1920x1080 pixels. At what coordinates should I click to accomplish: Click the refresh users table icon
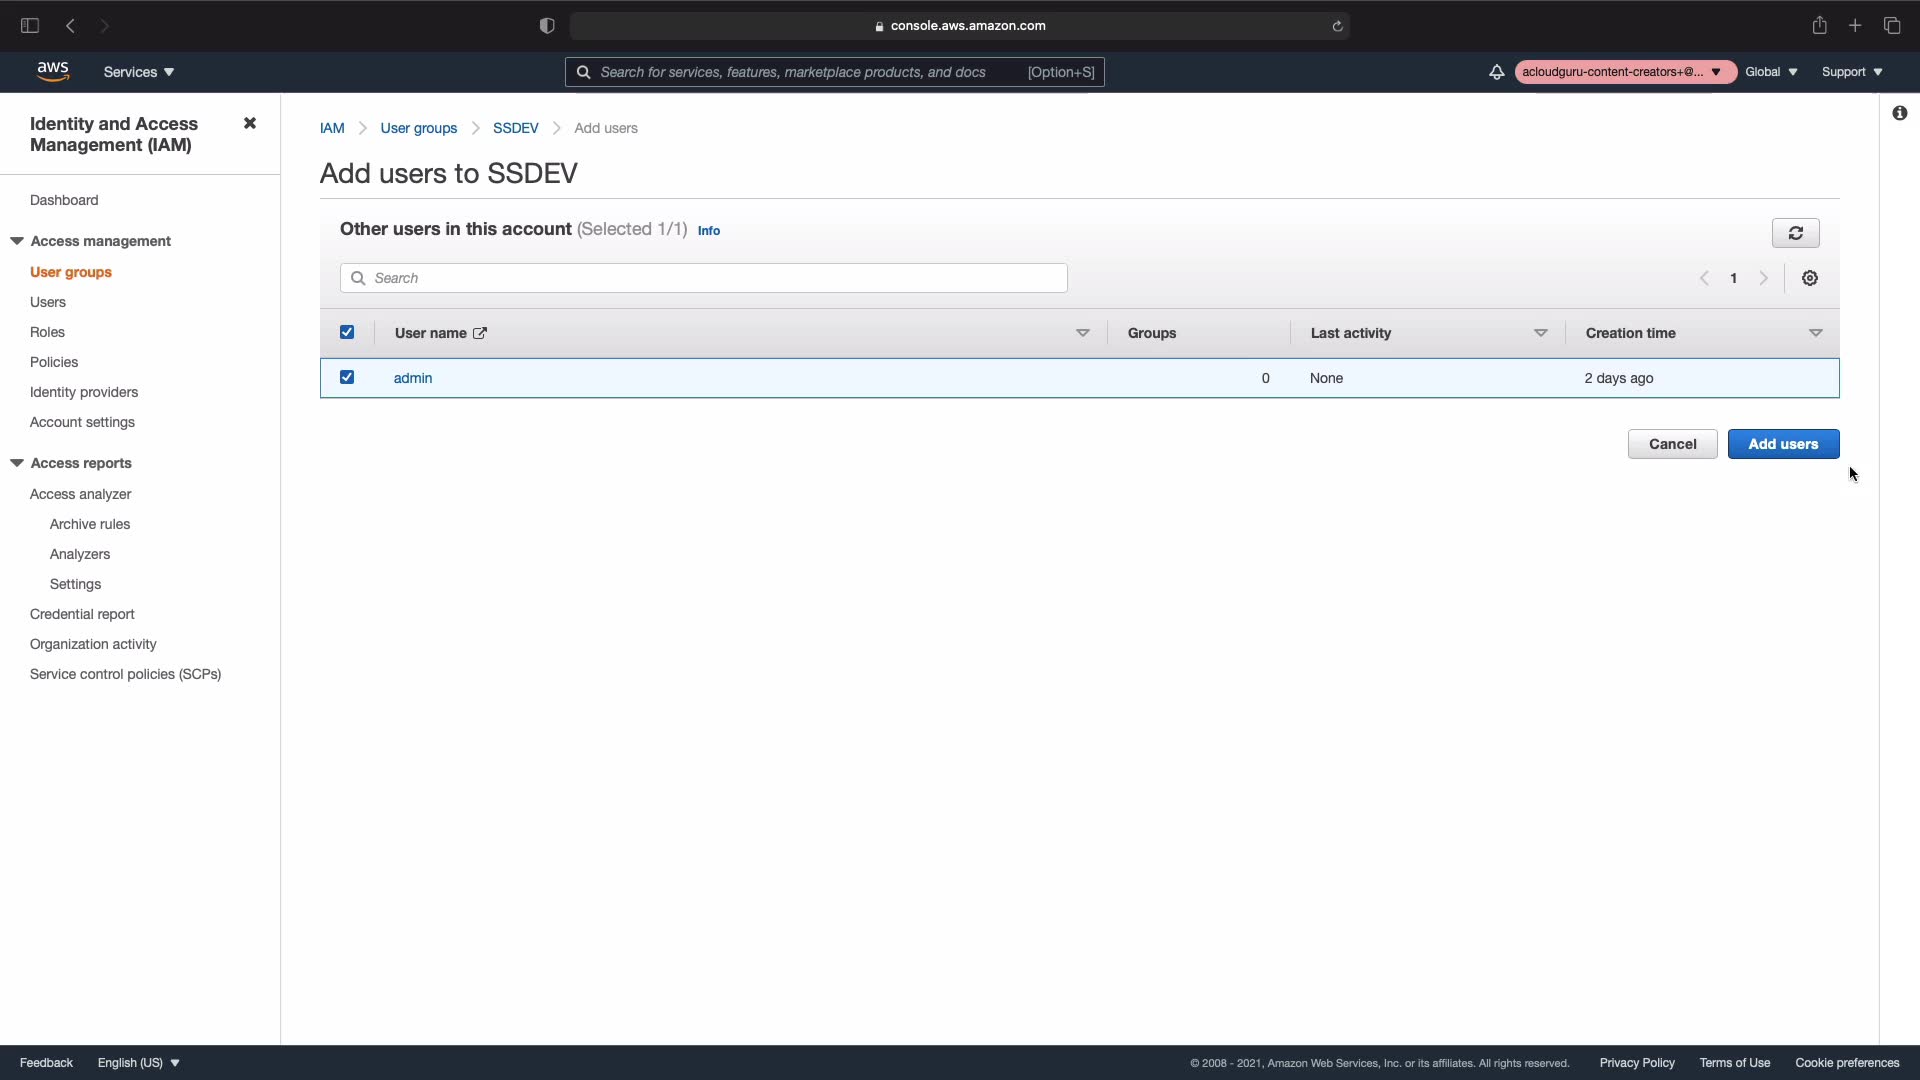(1795, 233)
